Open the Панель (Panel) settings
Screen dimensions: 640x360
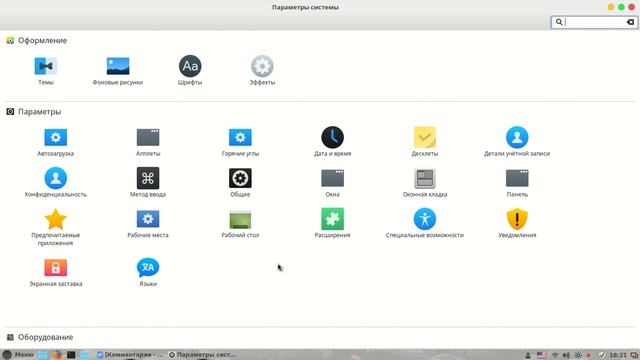(517, 183)
